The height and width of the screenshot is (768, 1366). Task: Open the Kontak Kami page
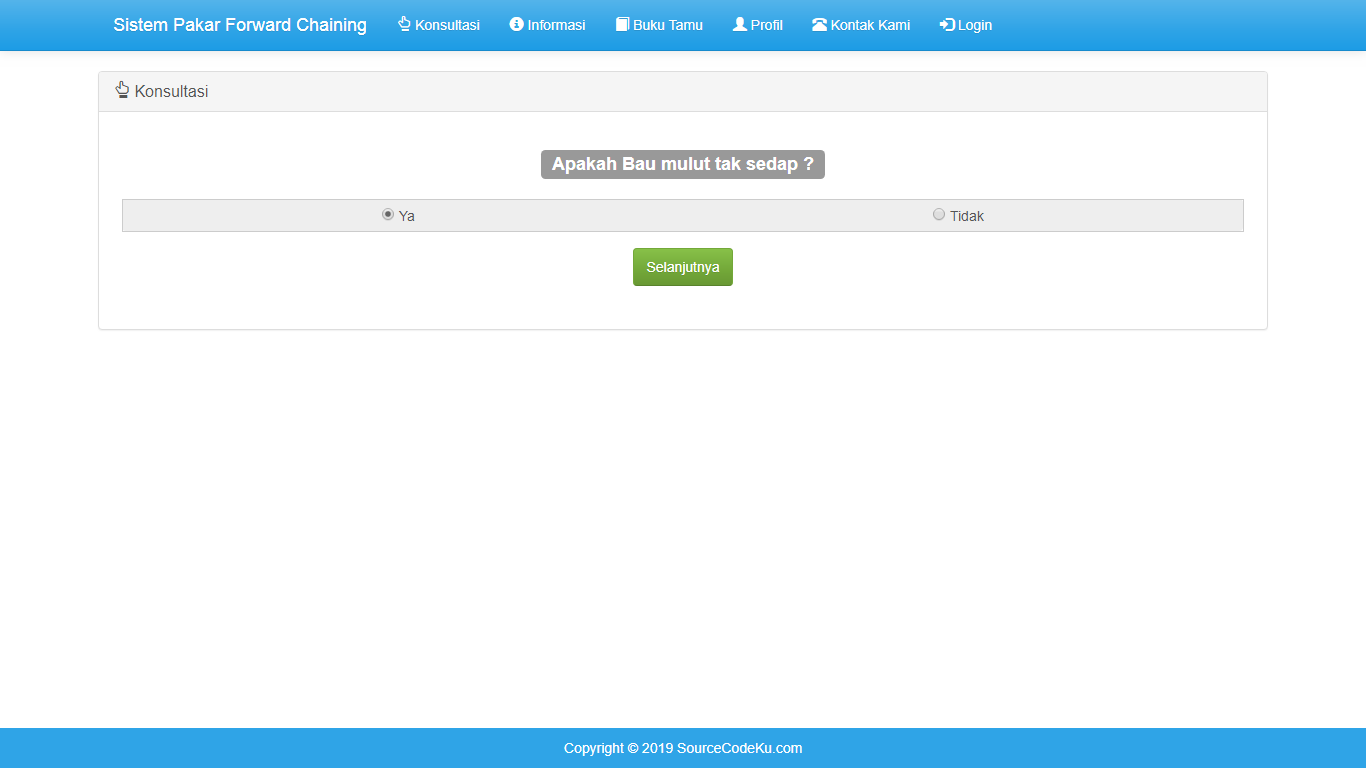pyautogui.click(x=861, y=25)
